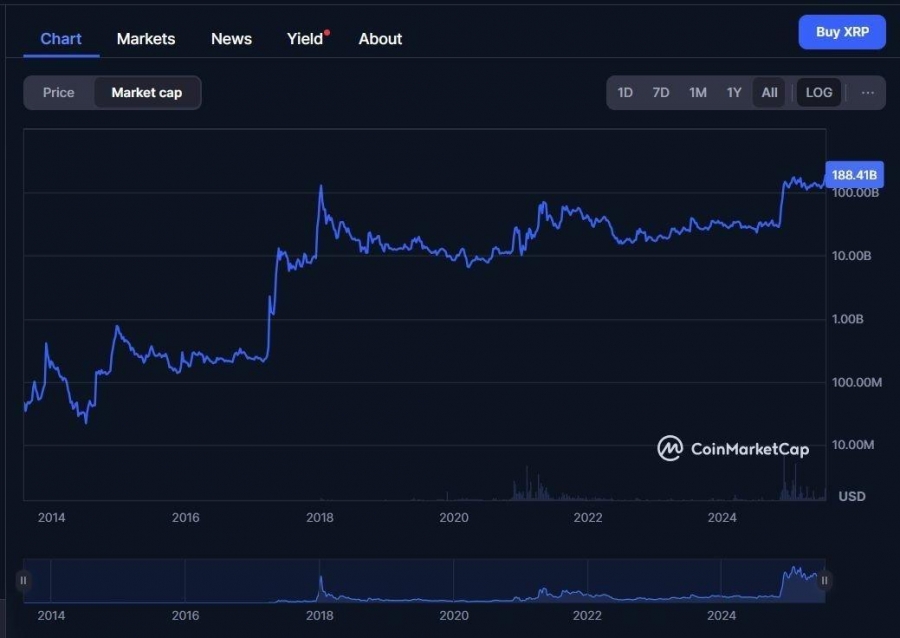Go to the News tab

pos(231,38)
